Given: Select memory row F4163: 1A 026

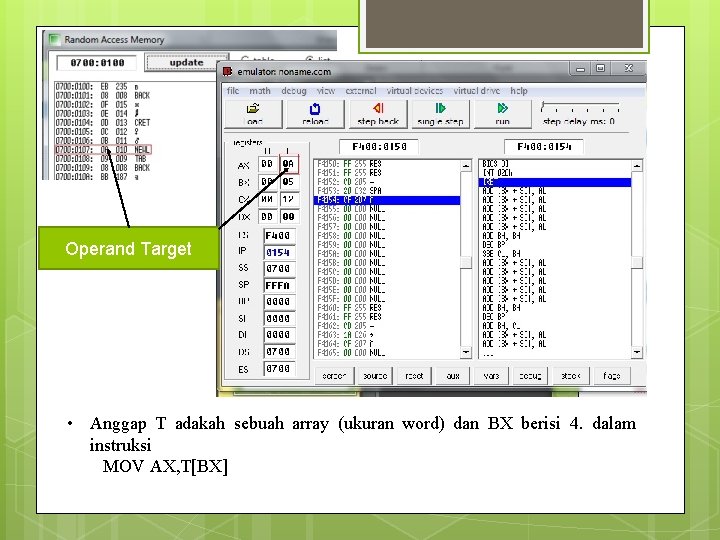Looking at the screenshot, I should point(387,335).
